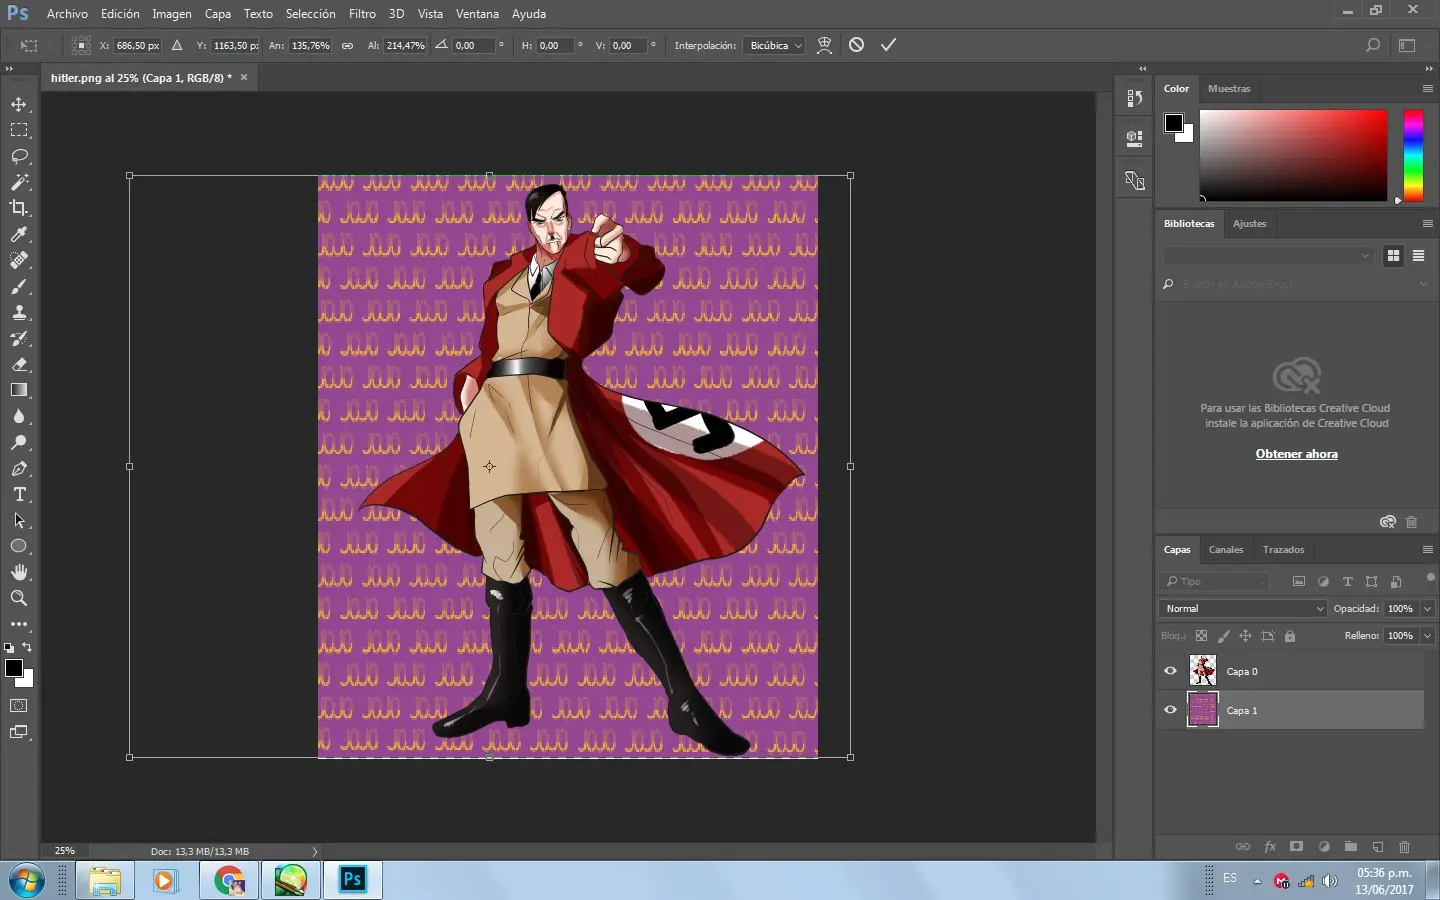The height and width of the screenshot is (900, 1440).
Task: Open the Relleno slider dropdown arrow
Action: click(1427, 636)
